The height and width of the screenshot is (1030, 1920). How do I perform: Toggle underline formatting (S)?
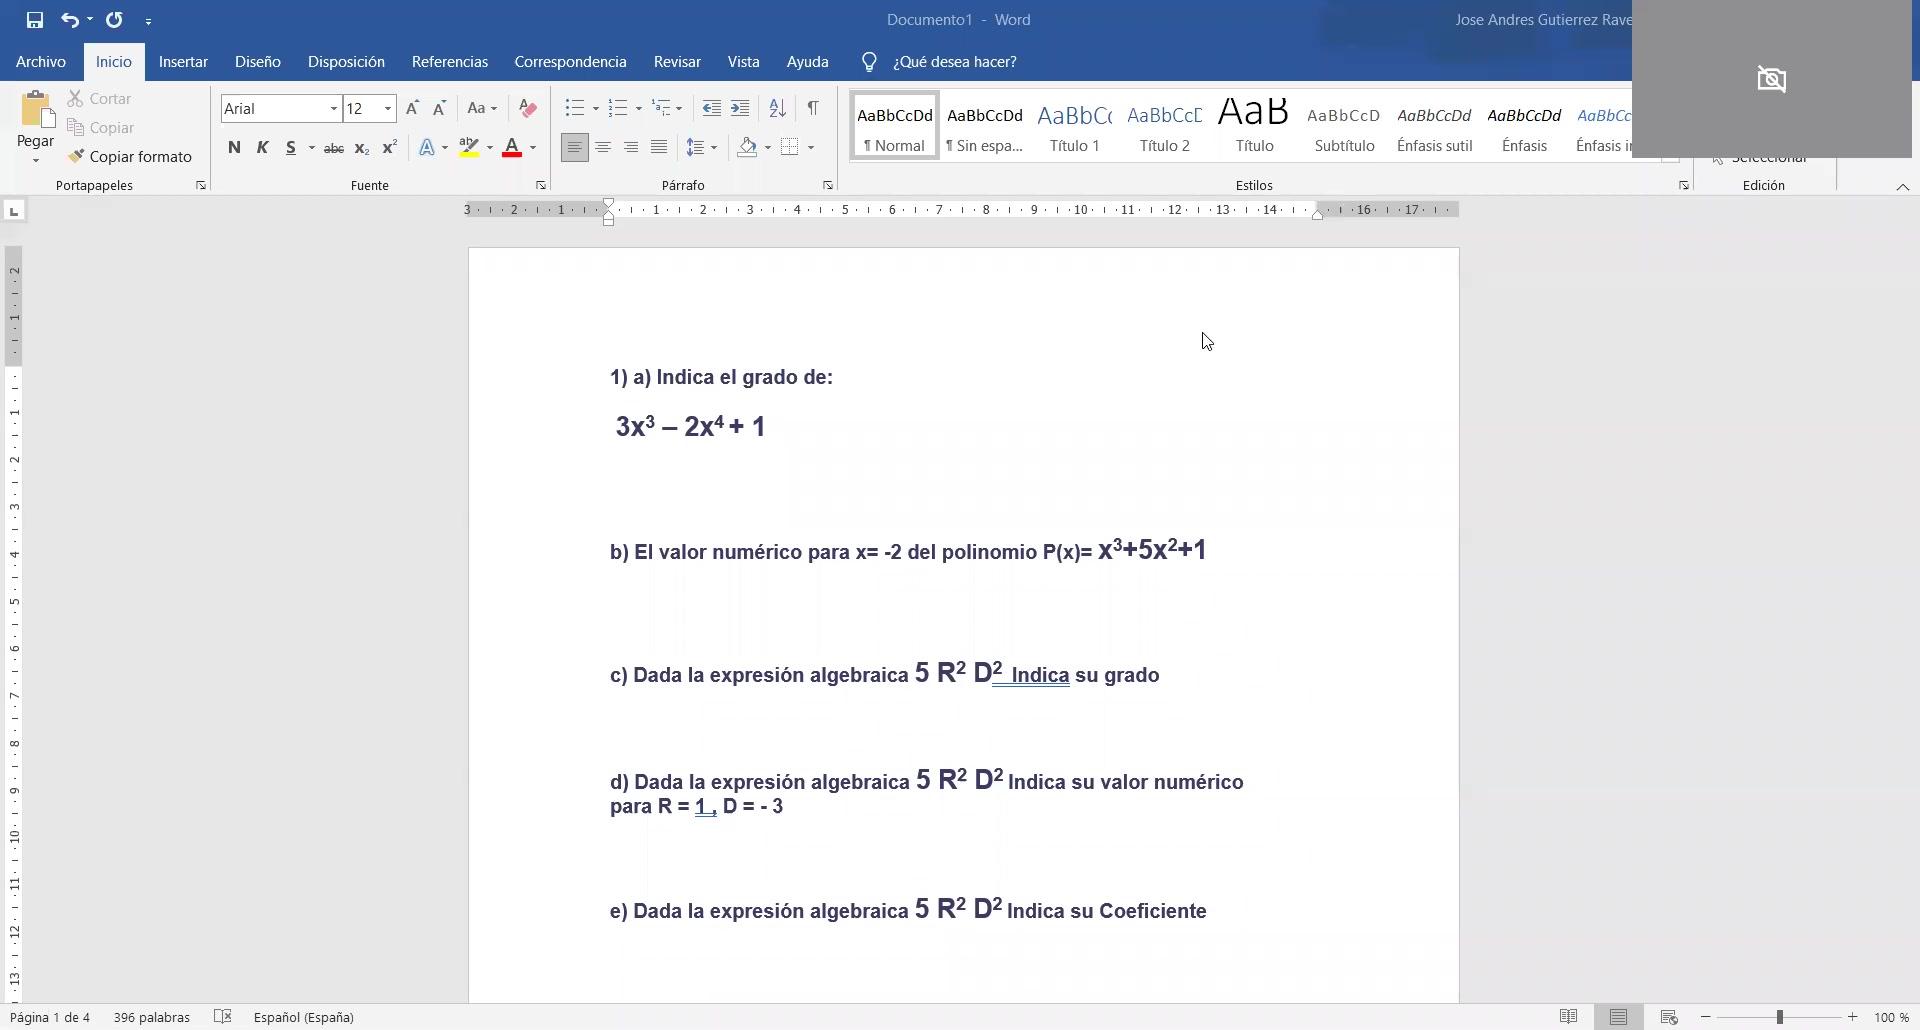(x=291, y=148)
